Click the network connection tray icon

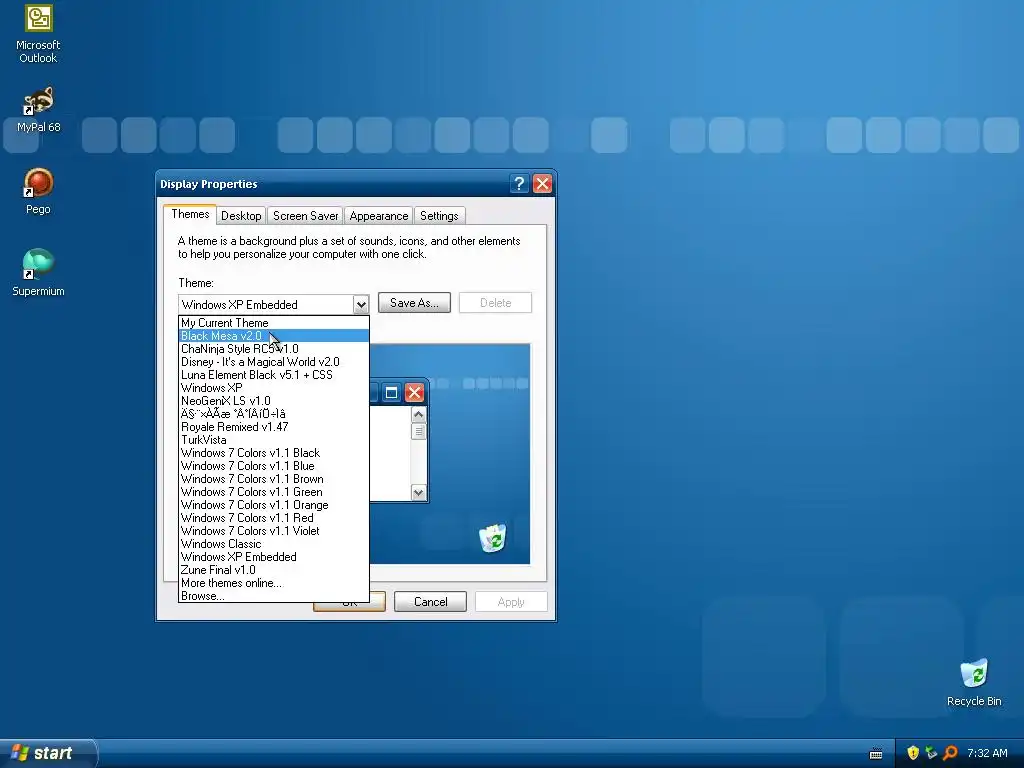point(931,753)
